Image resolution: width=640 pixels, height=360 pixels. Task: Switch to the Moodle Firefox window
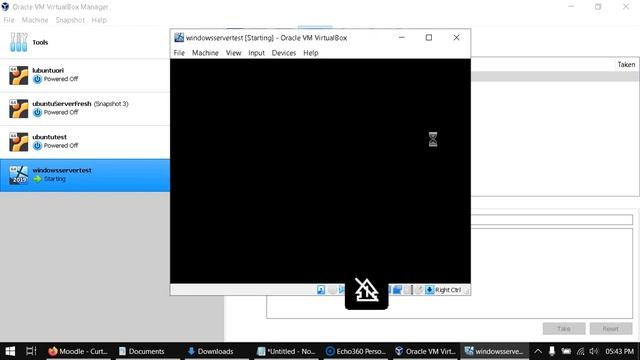[78, 351]
